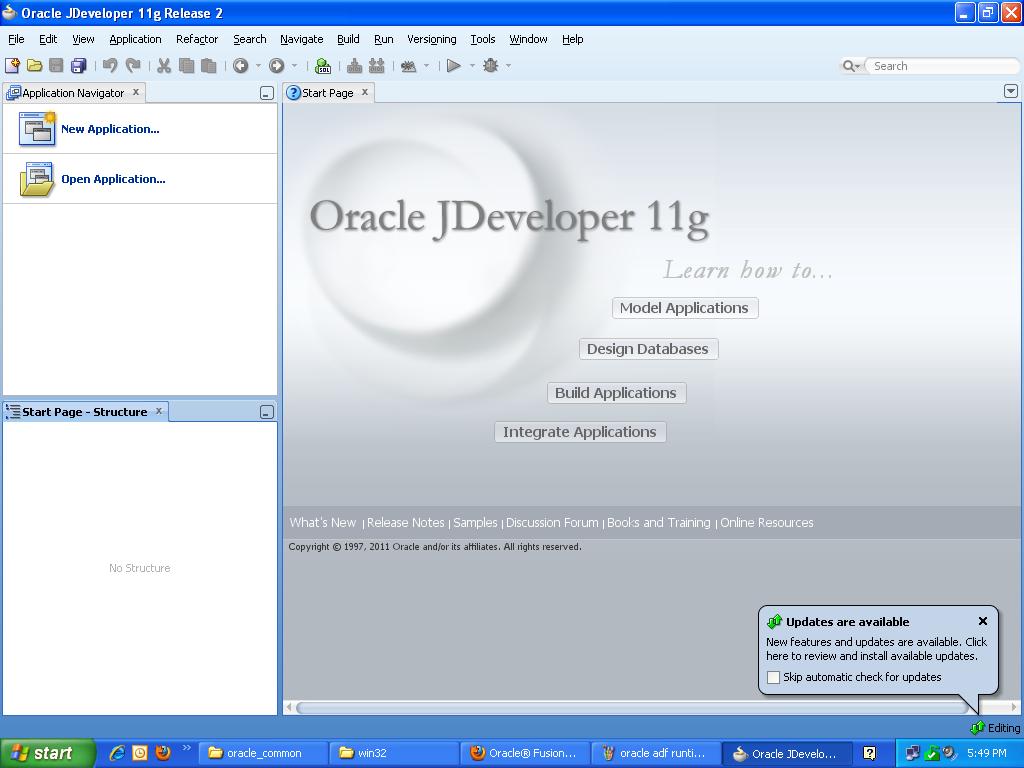The image size is (1024, 768).
Task: Open the Debug dropdown arrow
Action: (x=508, y=65)
